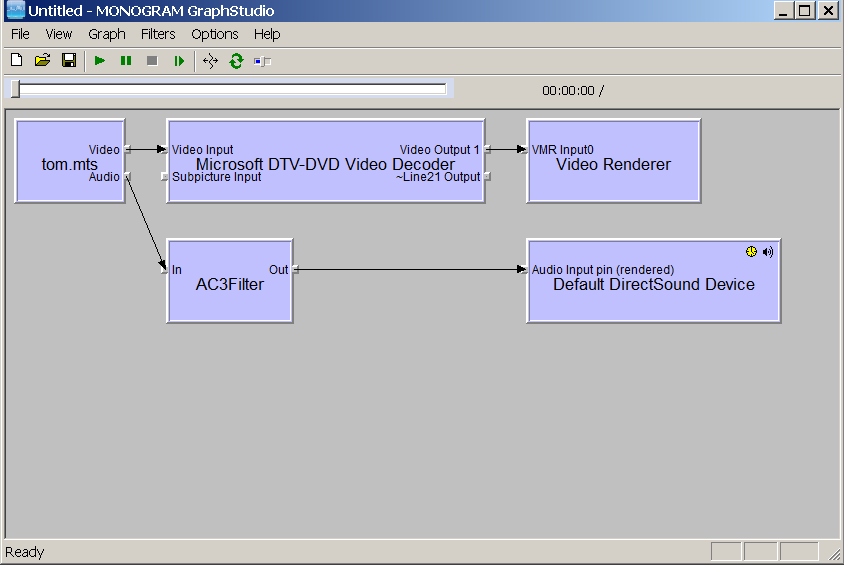Open a graph file with folder icon
The width and height of the screenshot is (844, 565).
tap(43, 60)
